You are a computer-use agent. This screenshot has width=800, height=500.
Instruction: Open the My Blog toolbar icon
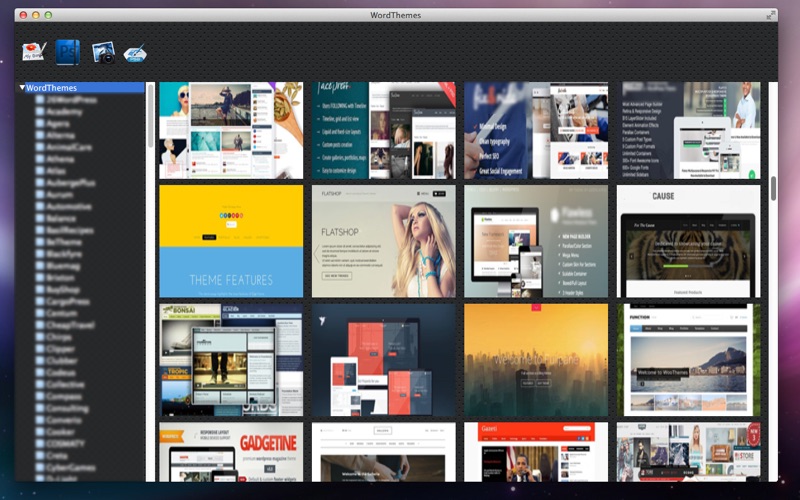coord(34,52)
